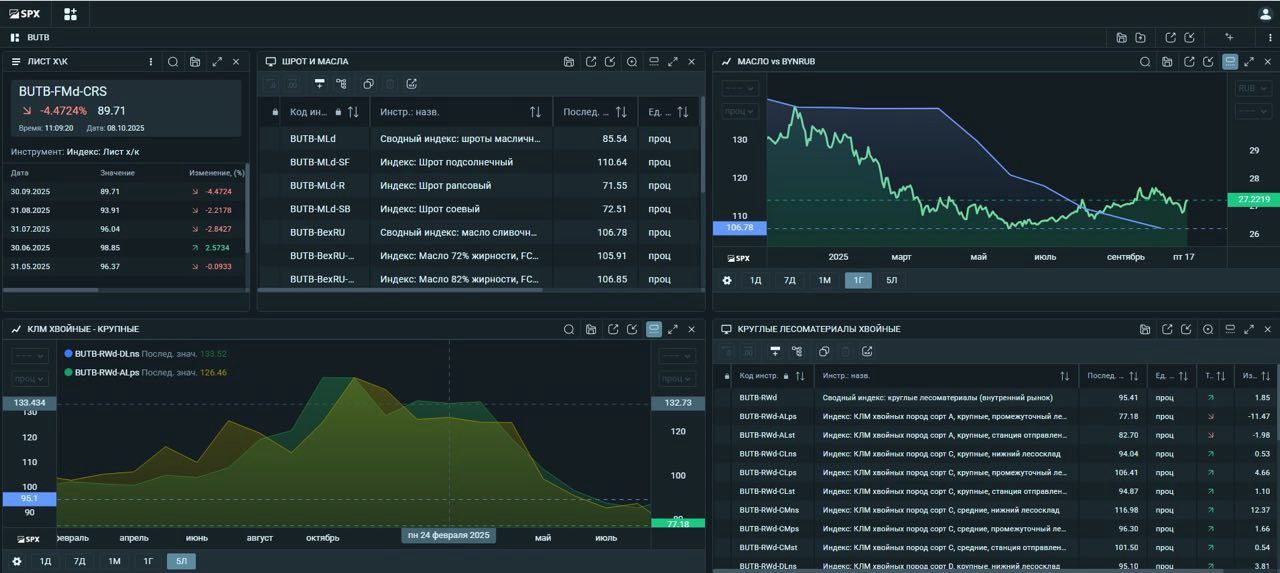This screenshot has height=573, width=1280.
Task: Click copy icon in ШРОТ И МАСЛА toolbar
Action: (x=368, y=84)
